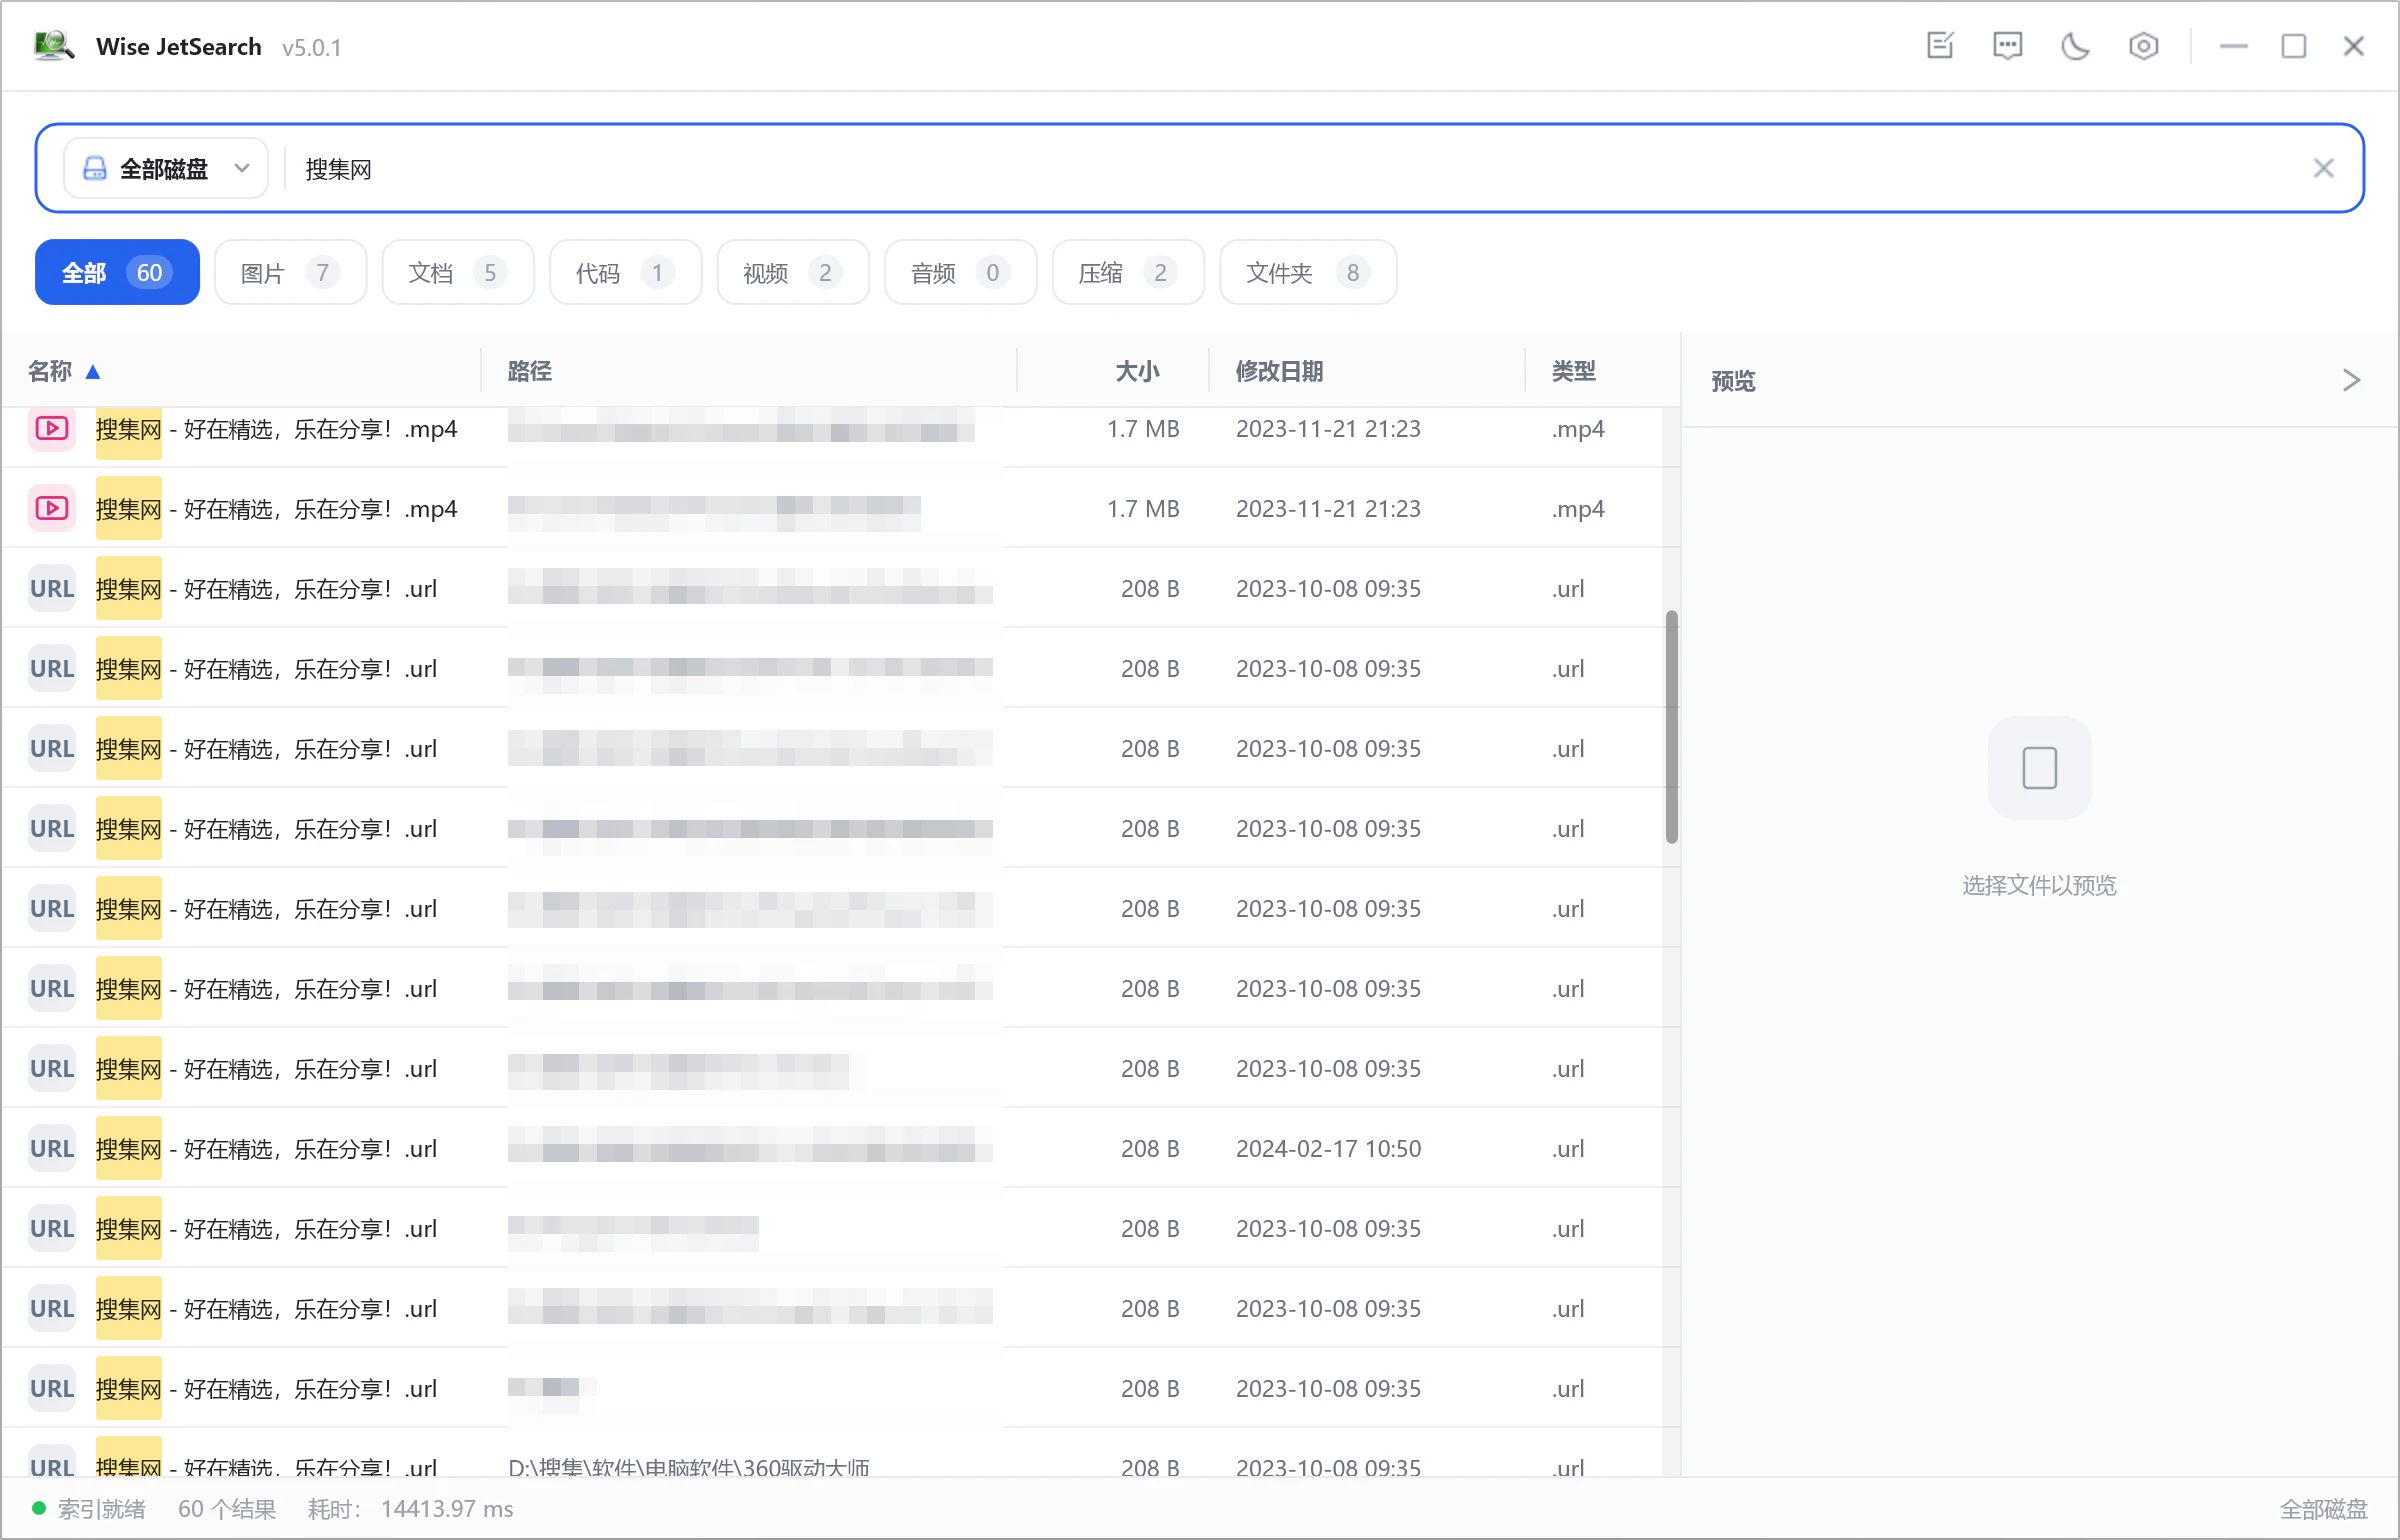Toggle dark mode moon icon
Viewport: 2400px width, 1540px height.
2076,46
